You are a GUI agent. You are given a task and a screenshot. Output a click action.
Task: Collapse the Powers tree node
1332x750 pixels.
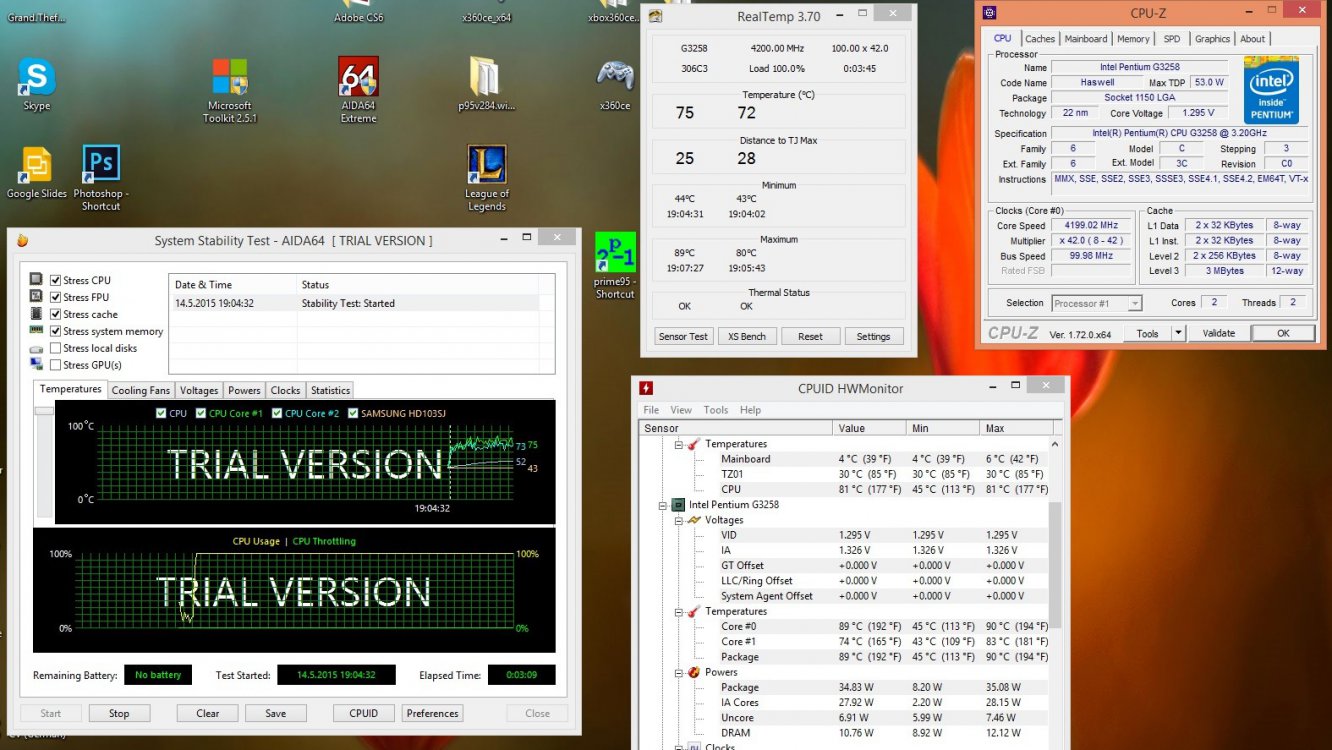pyautogui.click(x=678, y=672)
